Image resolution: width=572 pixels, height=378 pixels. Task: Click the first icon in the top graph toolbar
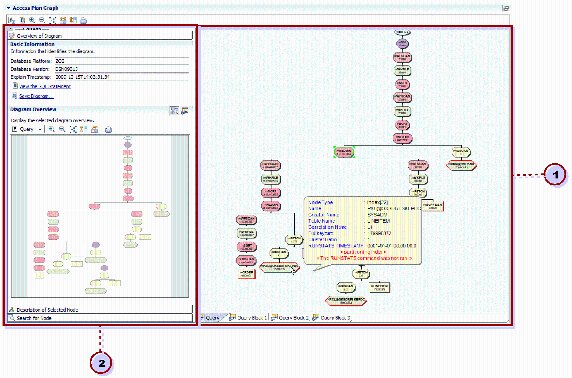(x=12, y=20)
